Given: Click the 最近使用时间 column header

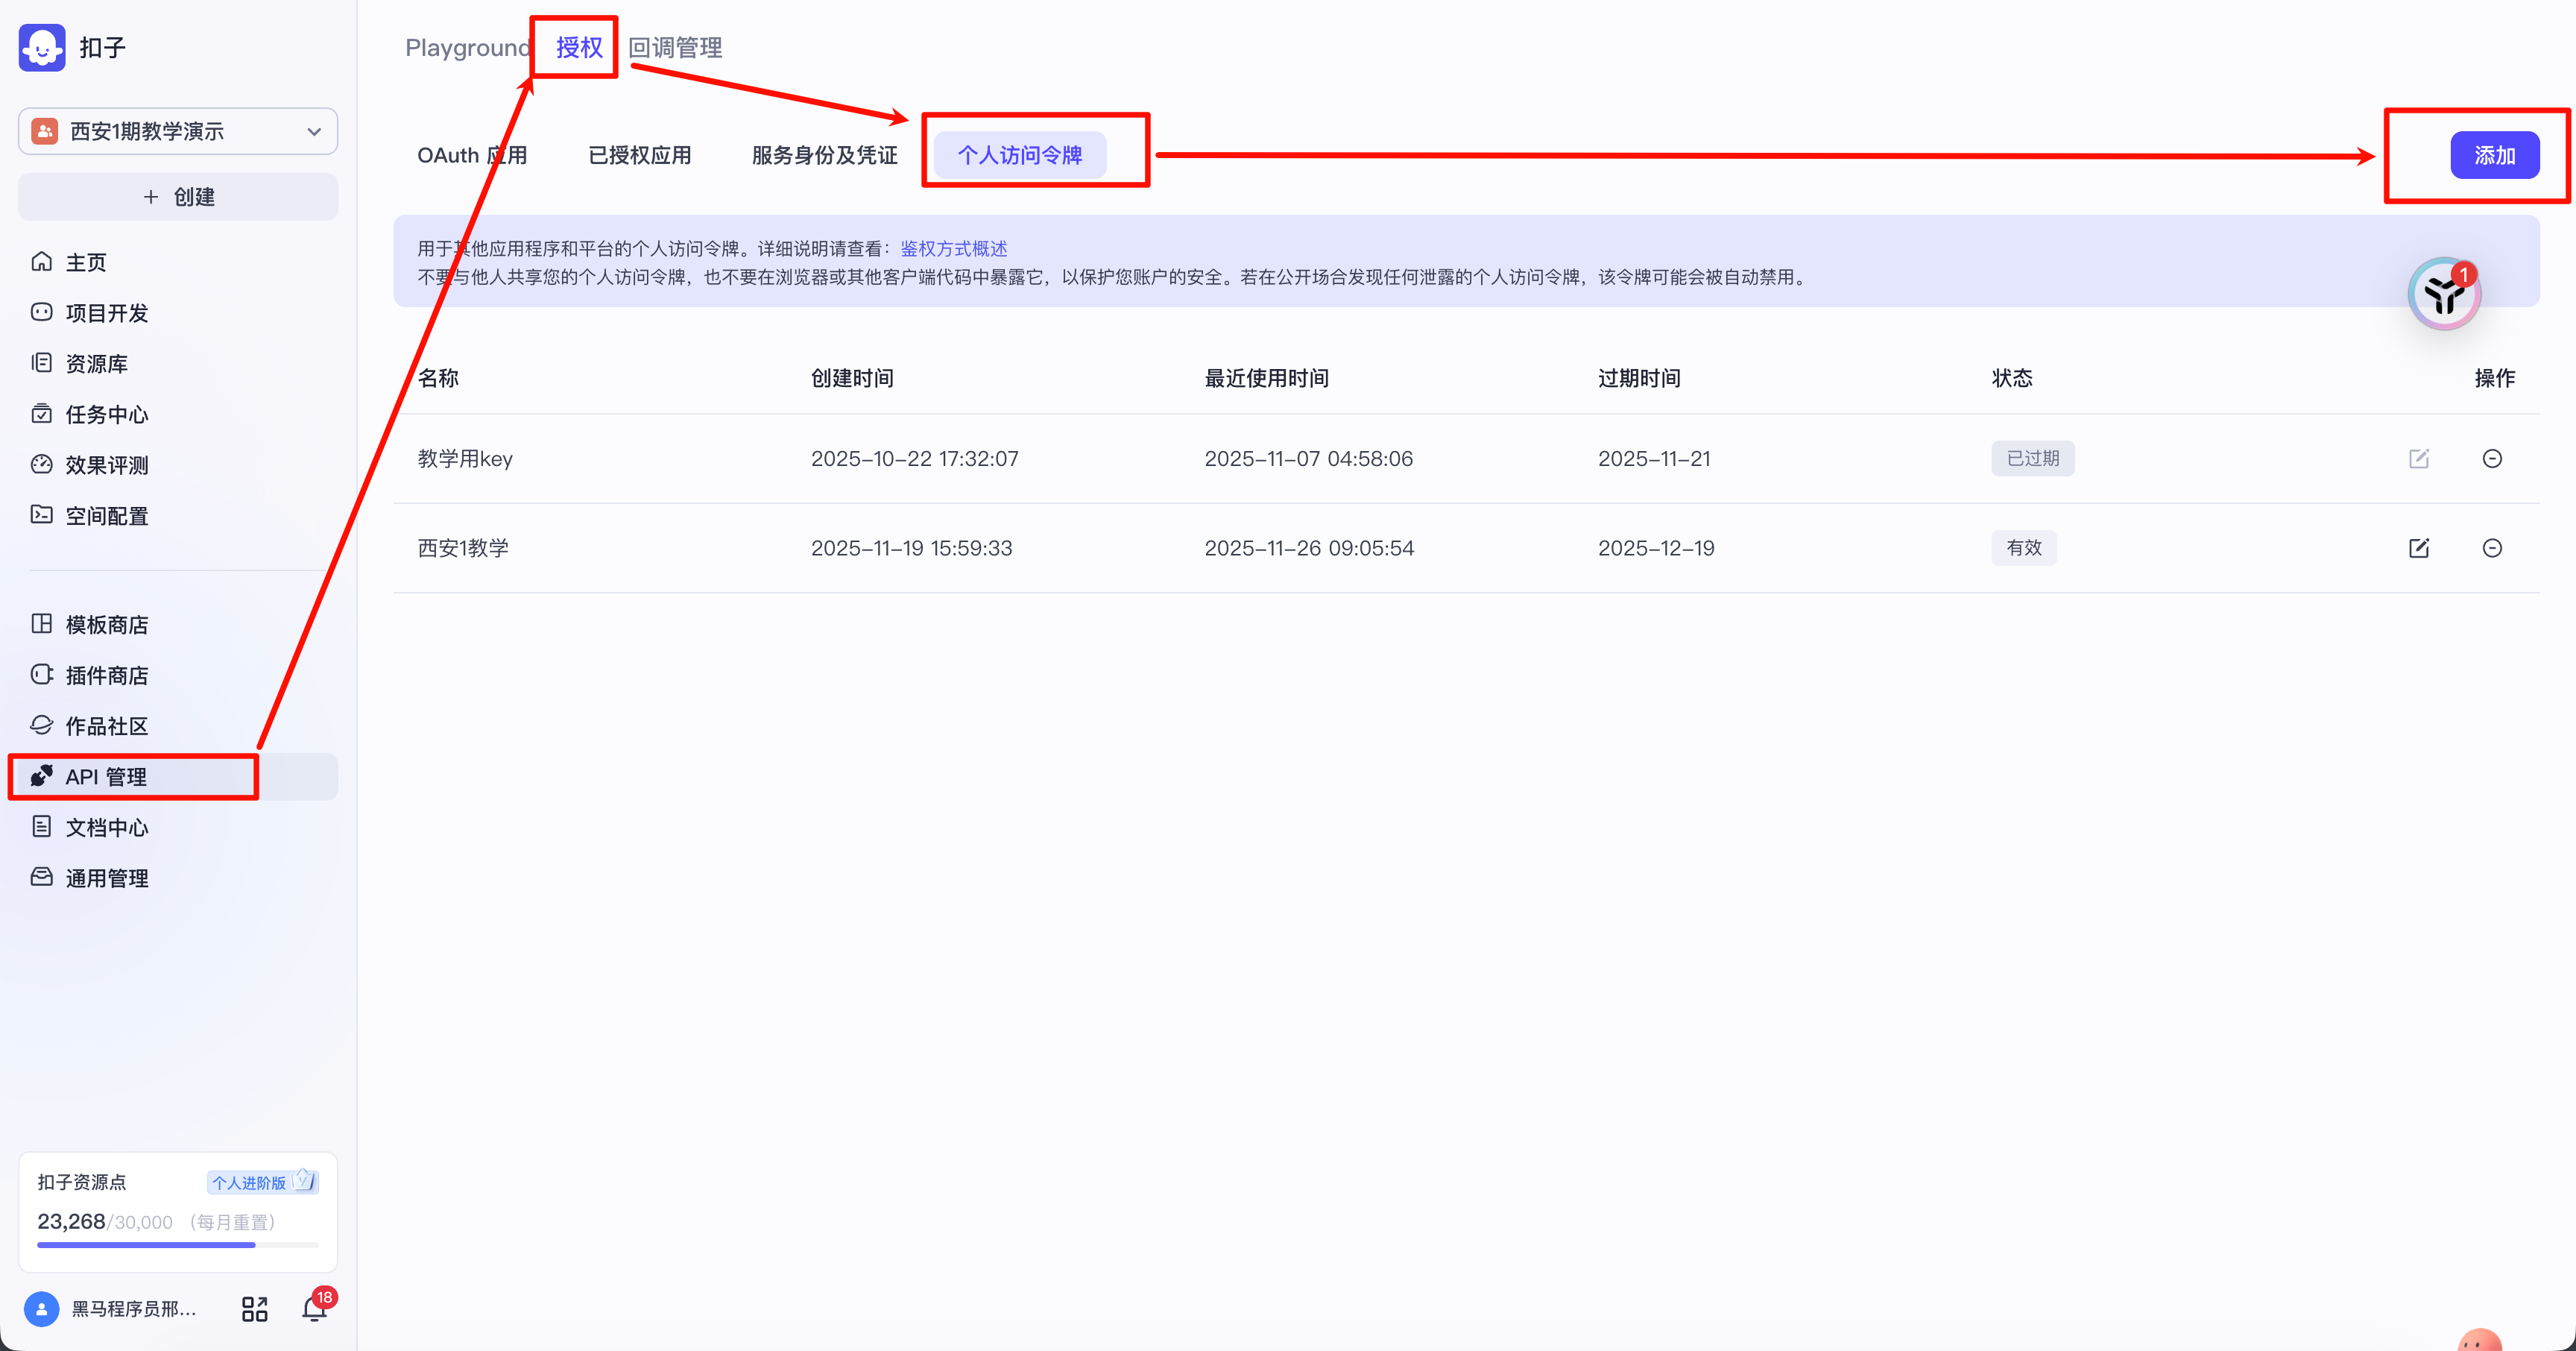Looking at the screenshot, I should coord(1266,378).
